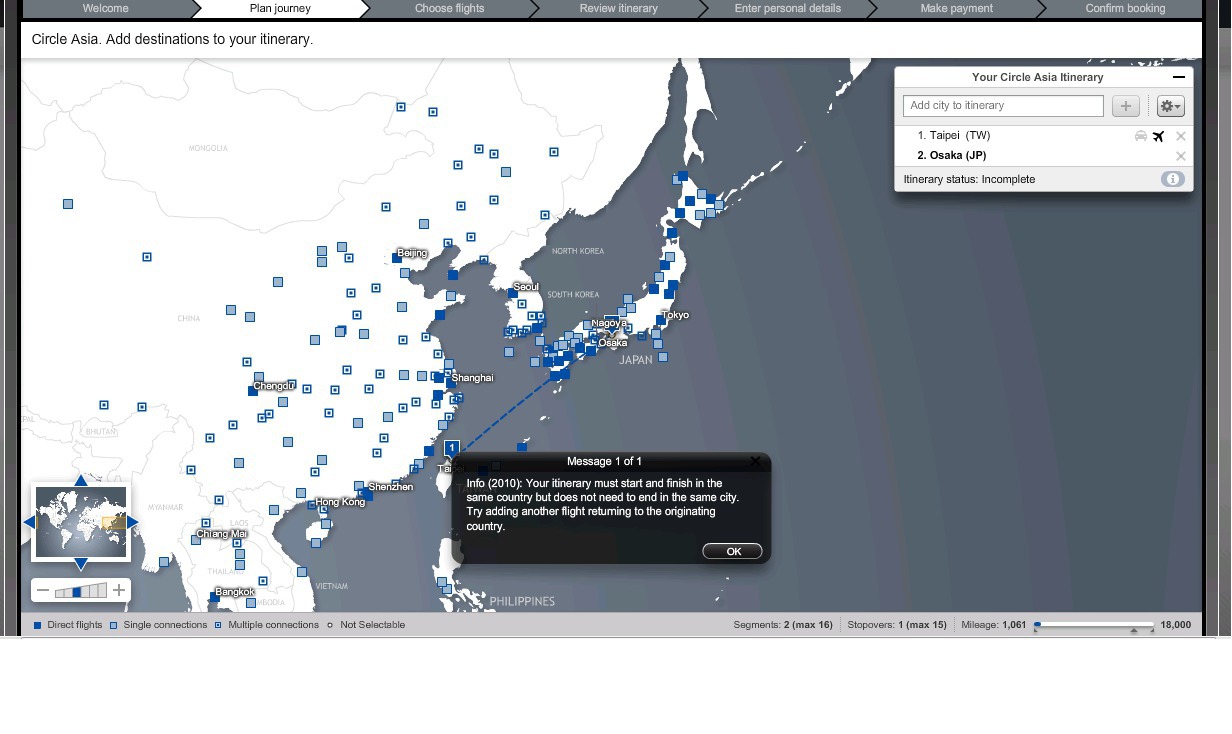This screenshot has height=734, width=1232.
Task: Pan the mini-map down with the arrow
Action: pyautogui.click(x=81, y=564)
